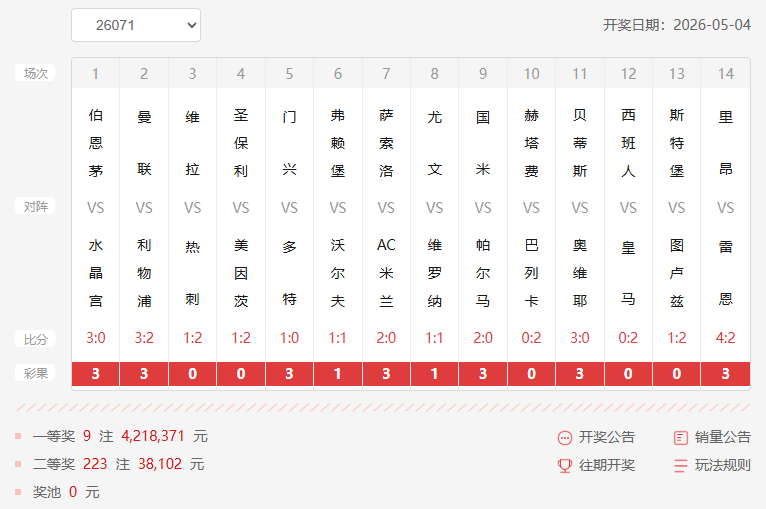
Task: Click the home team 伯恩茅
Action: [95, 143]
